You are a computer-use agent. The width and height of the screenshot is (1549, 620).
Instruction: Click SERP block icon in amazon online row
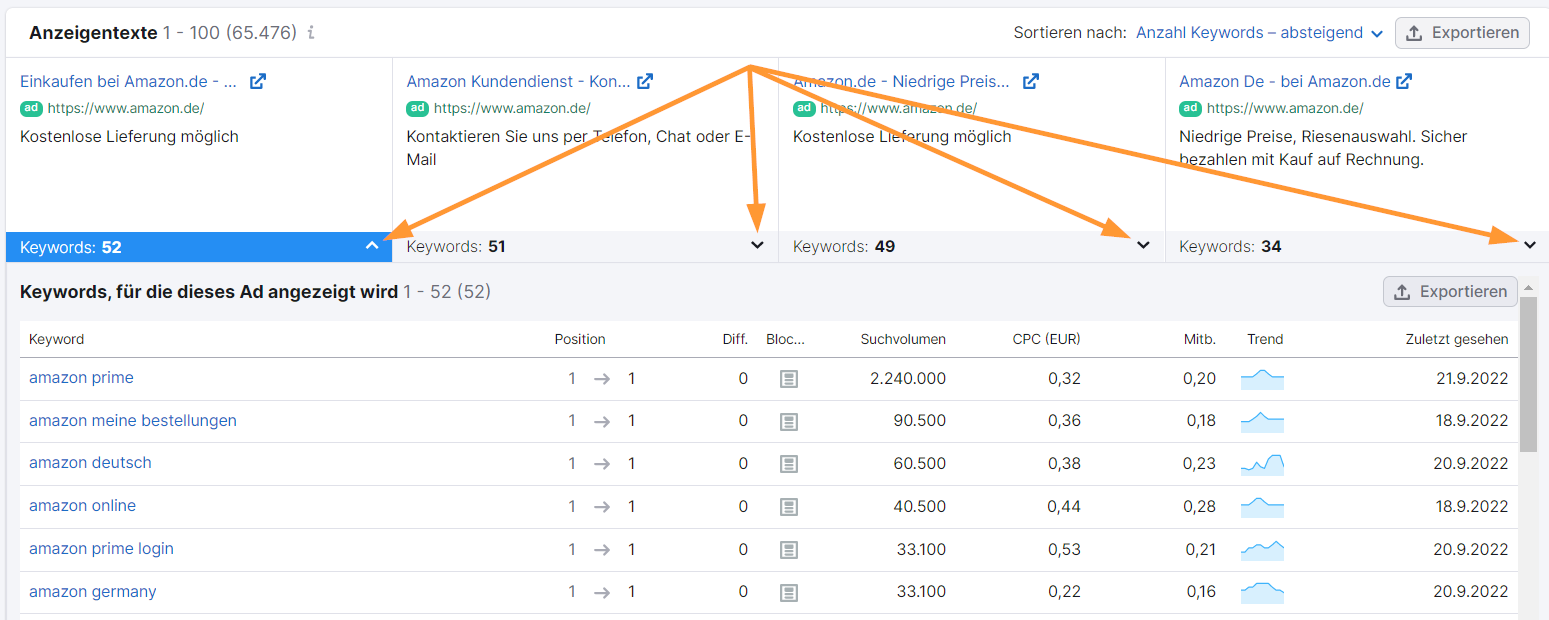[789, 507]
